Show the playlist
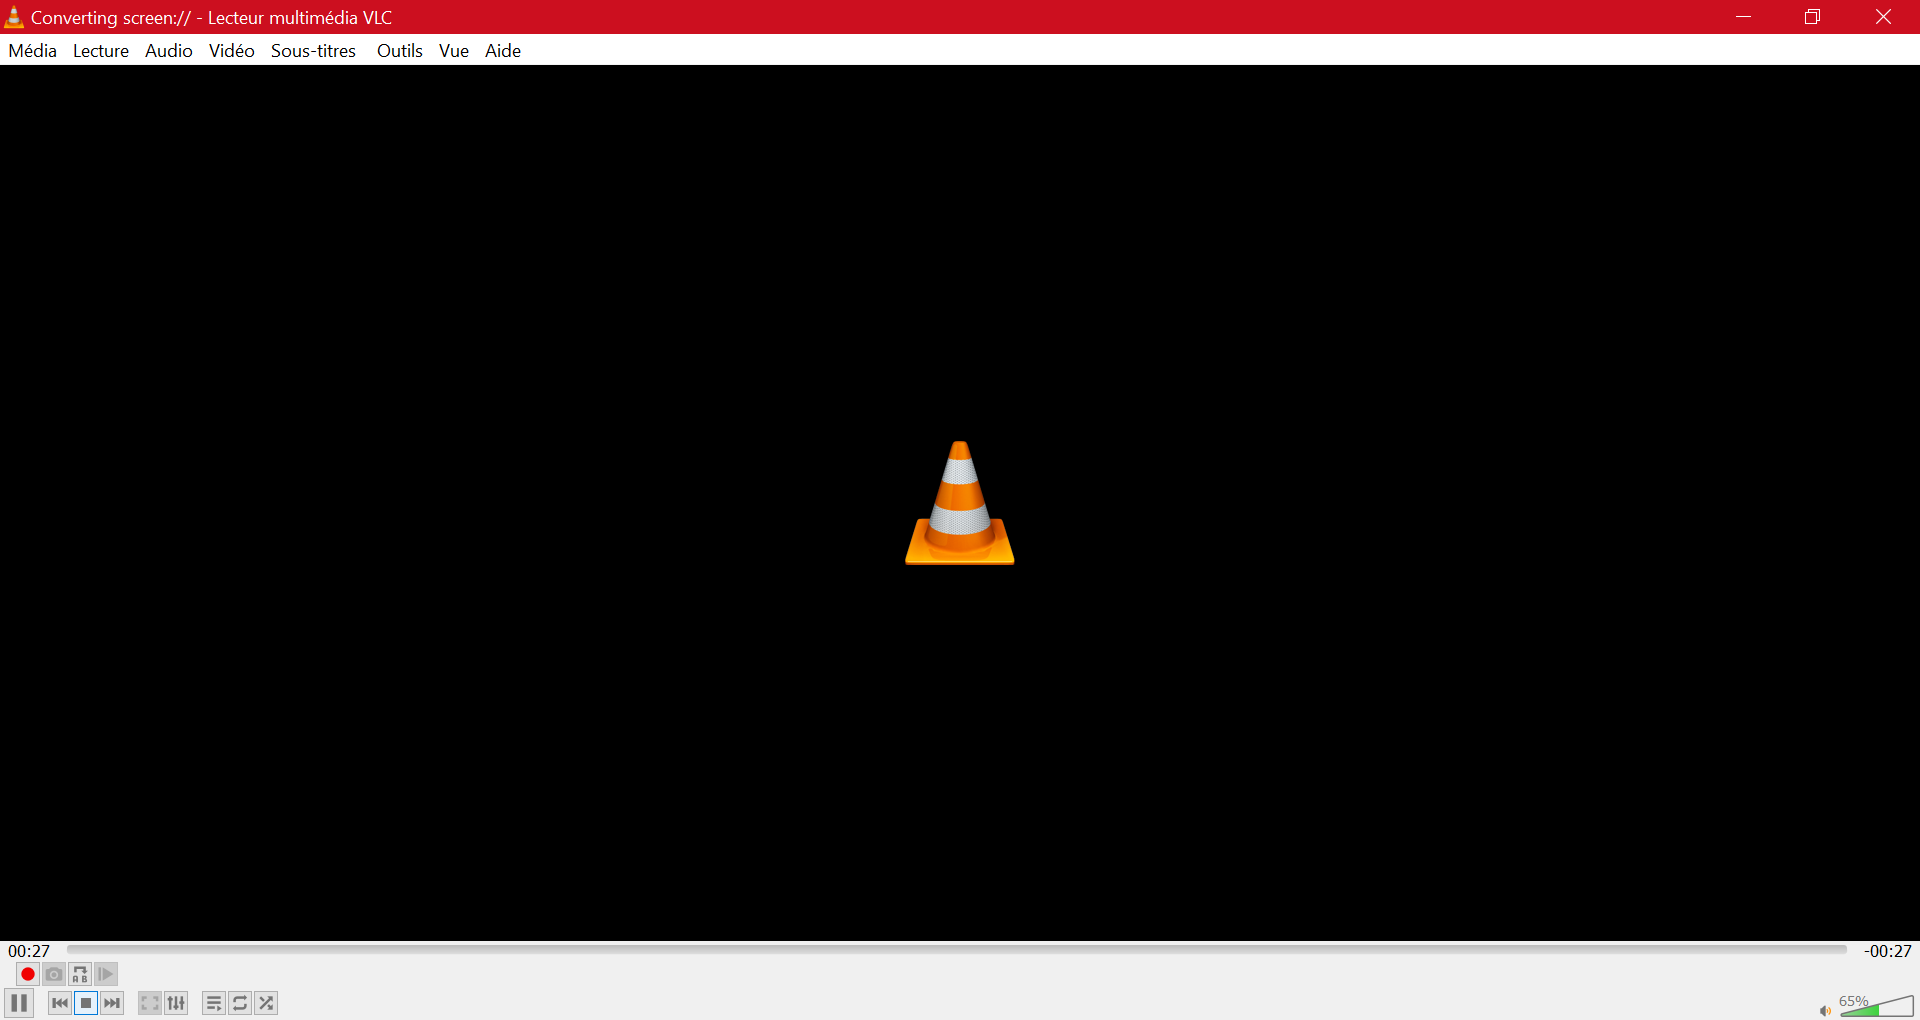Viewport: 1920px width, 1020px height. pyautogui.click(x=214, y=1003)
